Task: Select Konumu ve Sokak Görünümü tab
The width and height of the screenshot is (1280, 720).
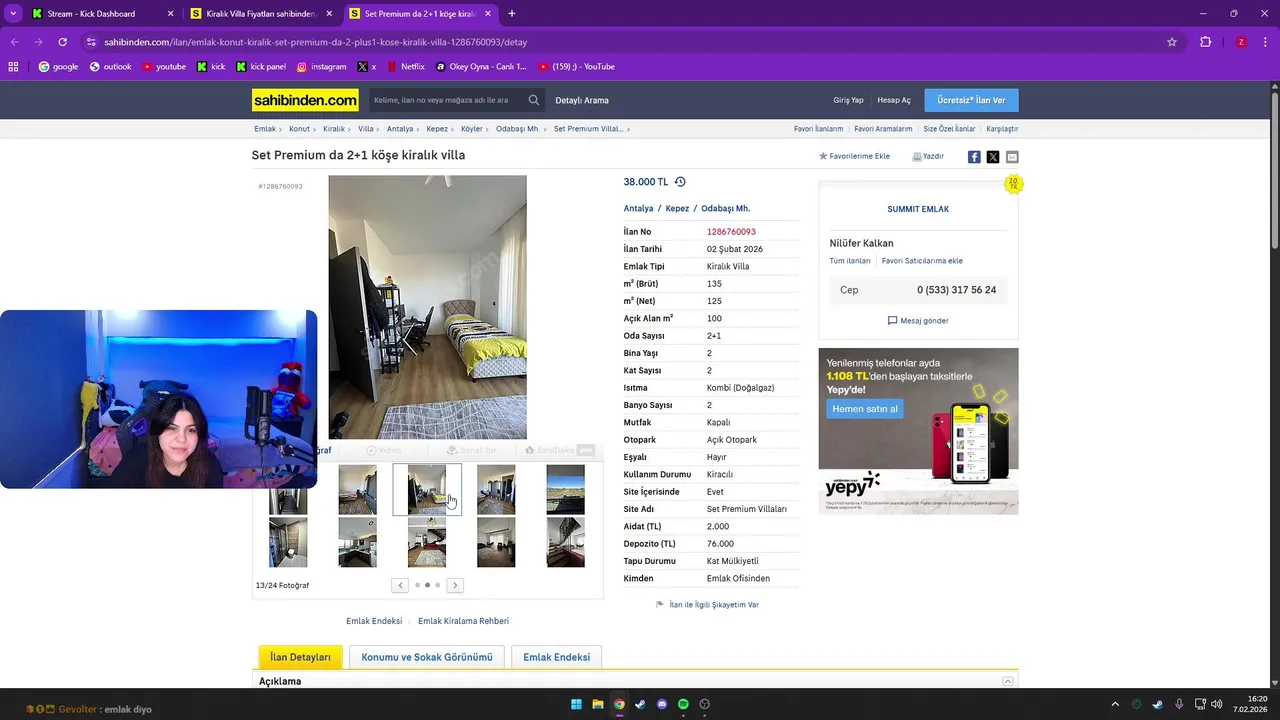Action: [x=427, y=657]
